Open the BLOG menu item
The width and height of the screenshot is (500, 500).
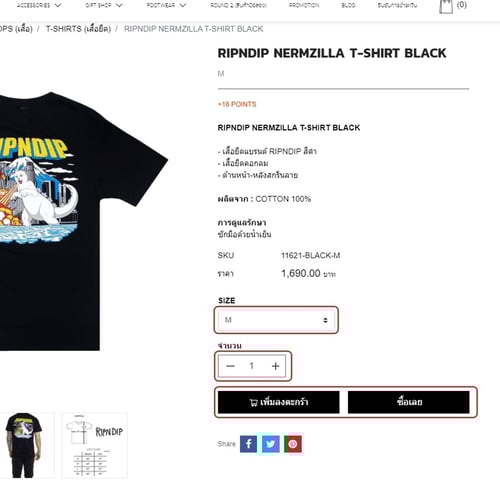coord(348,5)
